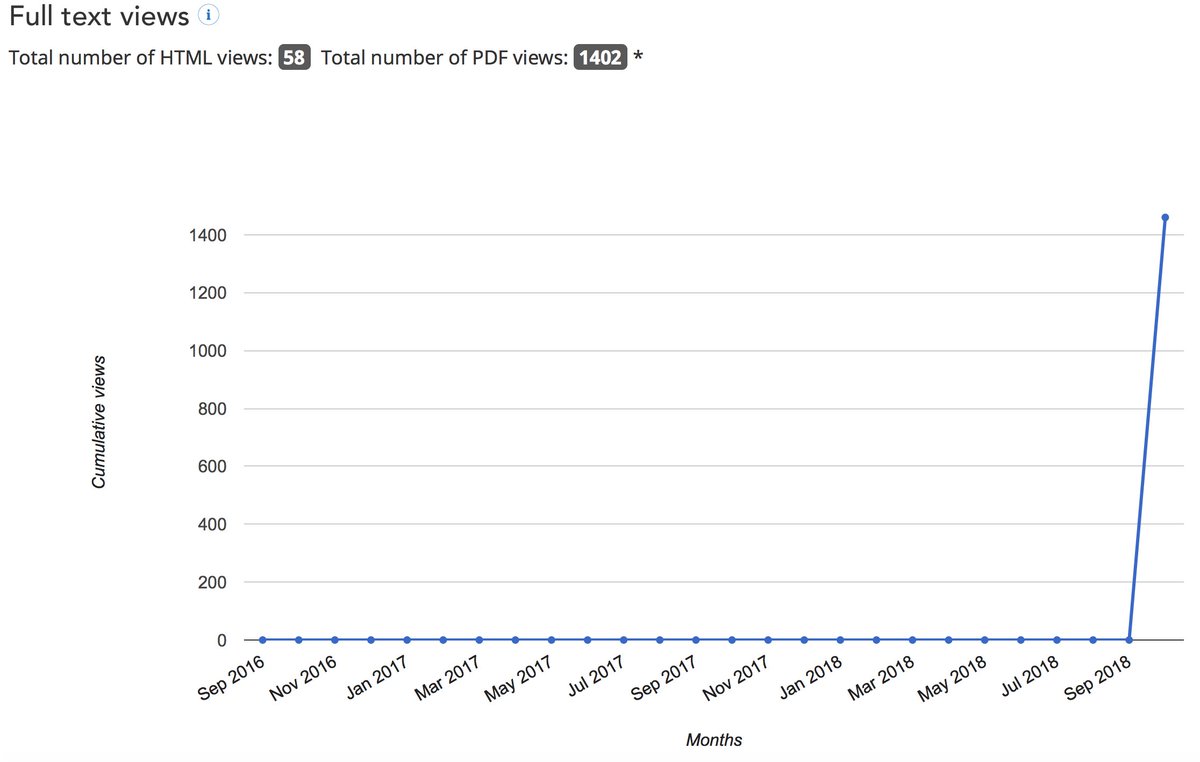Screen dimensions: 1200x762
Task: Click the 'Sep 2017' x-axis label
Action: pyautogui.click(x=664, y=678)
